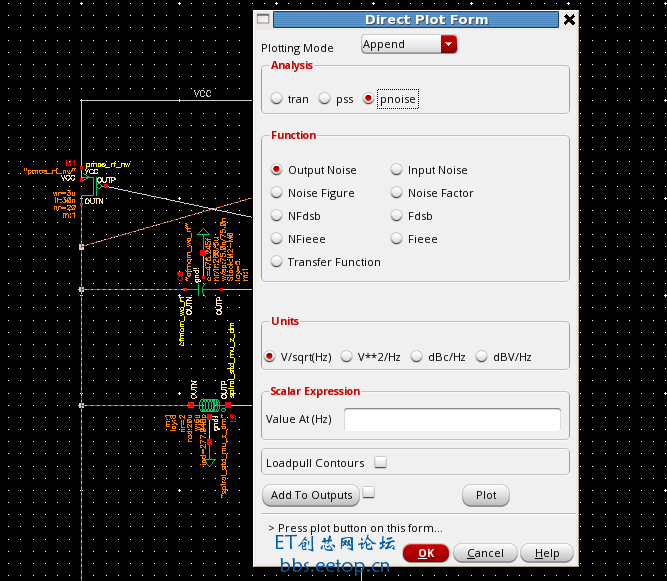This screenshot has width=667, height=581.
Task: Confirm with the OK button
Action: 426,553
